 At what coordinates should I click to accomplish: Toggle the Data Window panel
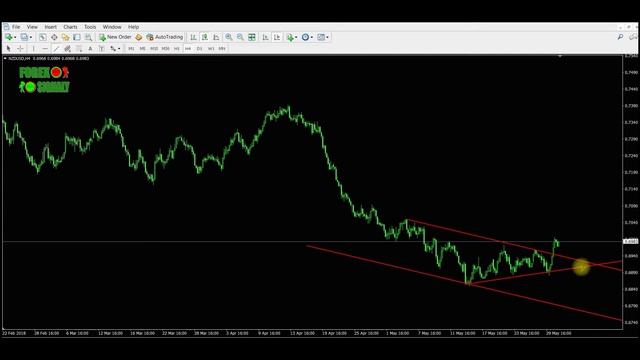(54, 37)
